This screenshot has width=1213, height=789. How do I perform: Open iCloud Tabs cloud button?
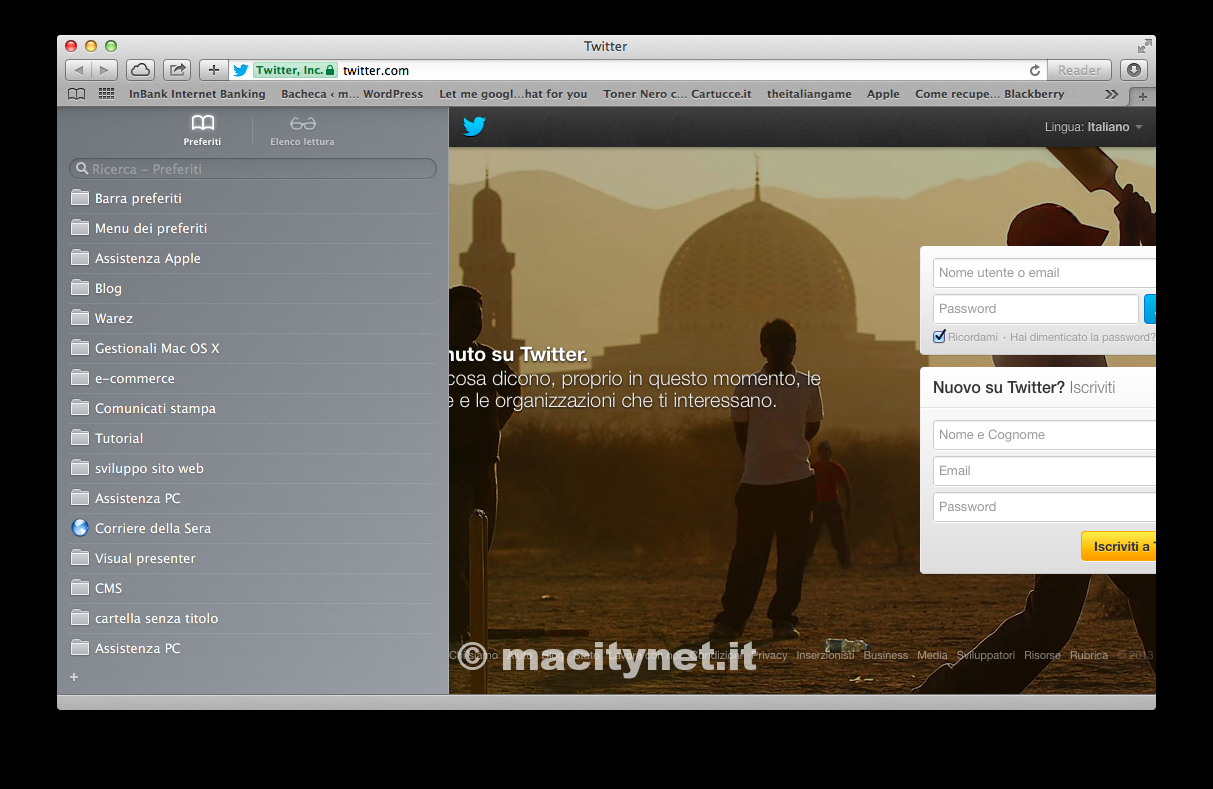140,70
